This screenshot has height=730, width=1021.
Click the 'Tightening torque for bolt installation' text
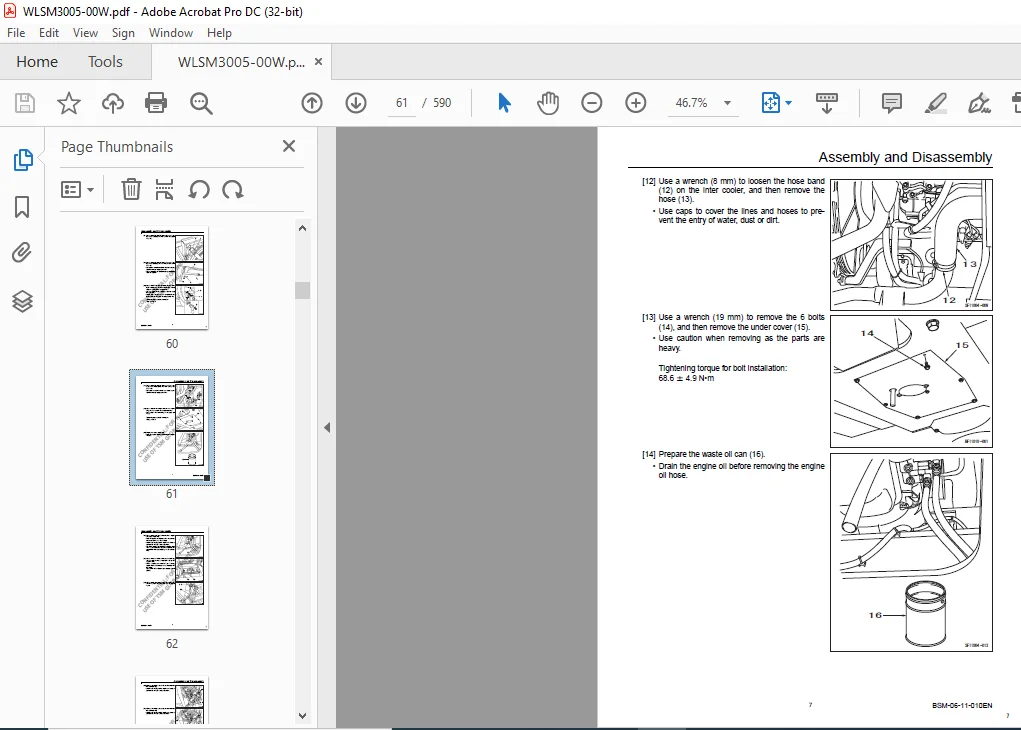722,368
